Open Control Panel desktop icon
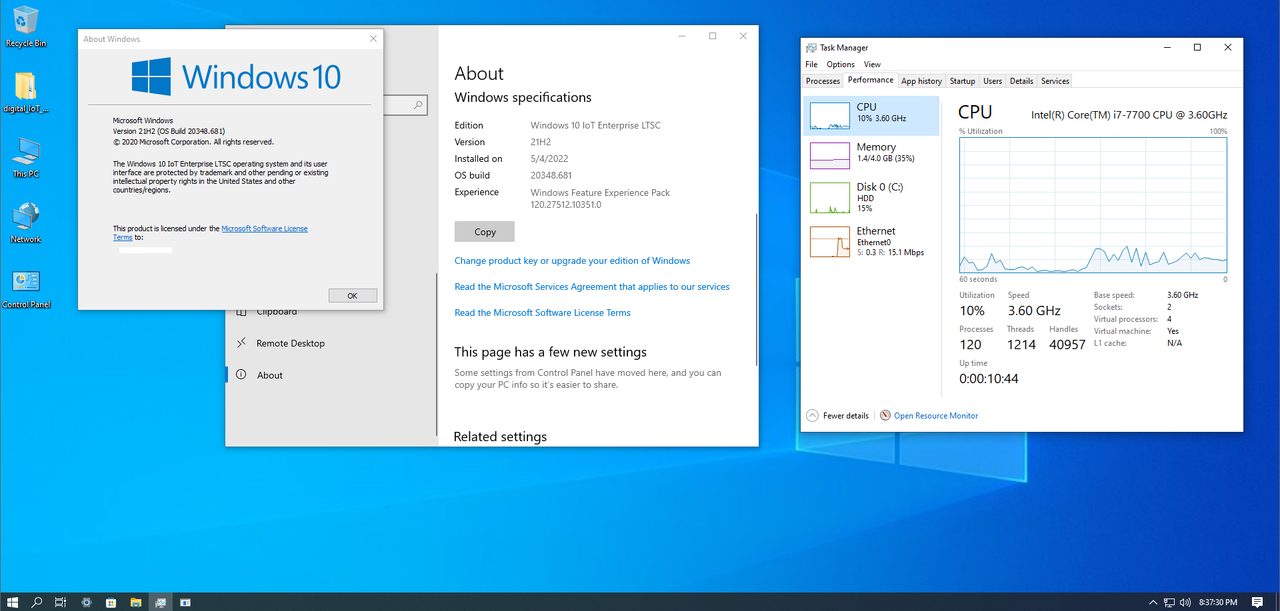Viewport: 1280px width, 611px height. point(26,288)
